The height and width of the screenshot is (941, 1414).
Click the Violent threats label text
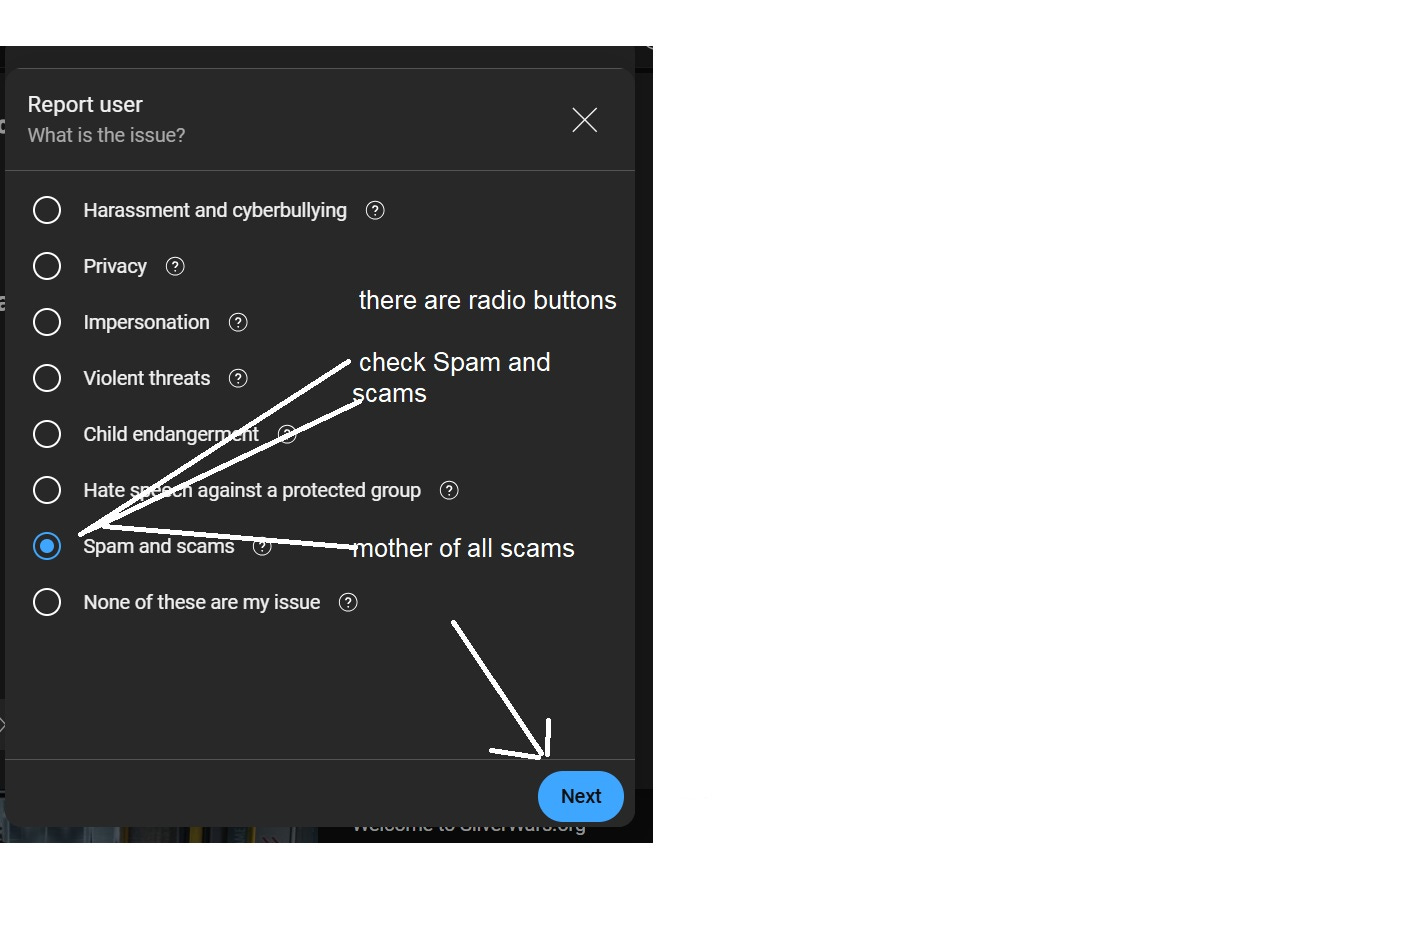tap(147, 378)
